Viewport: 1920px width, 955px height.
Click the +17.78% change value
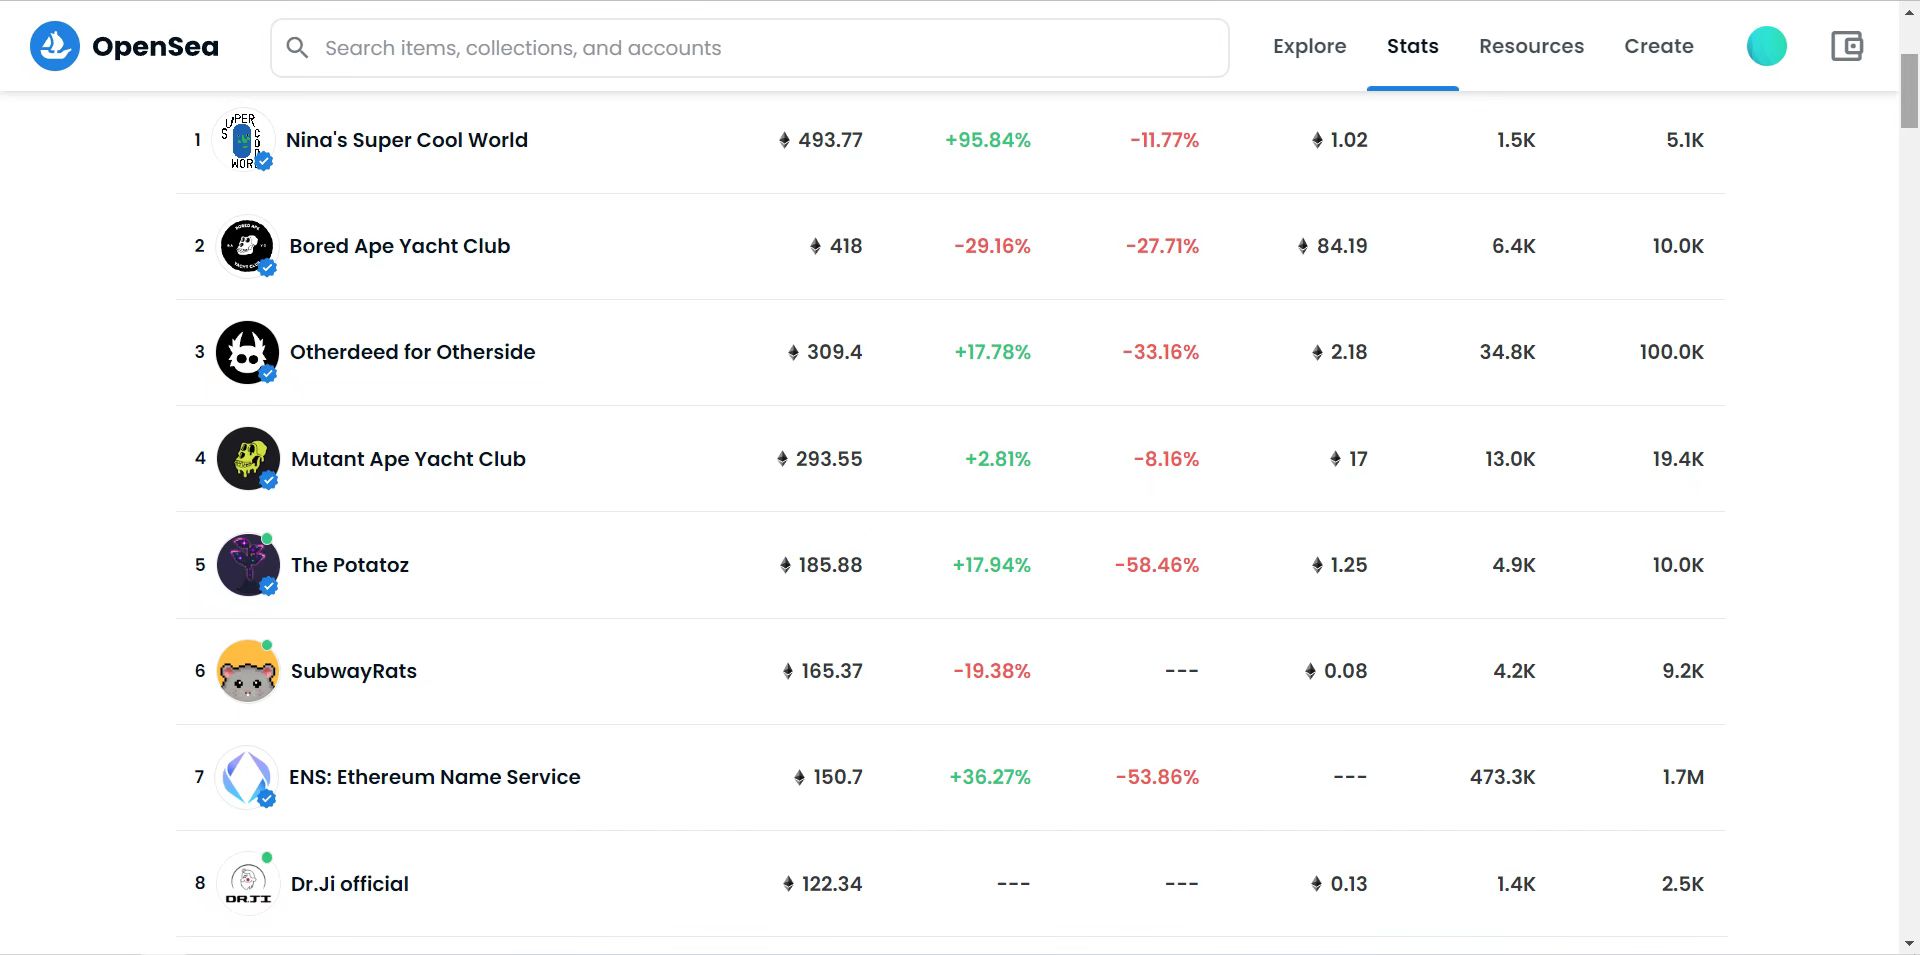pyautogui.click(x=992, y=352)
